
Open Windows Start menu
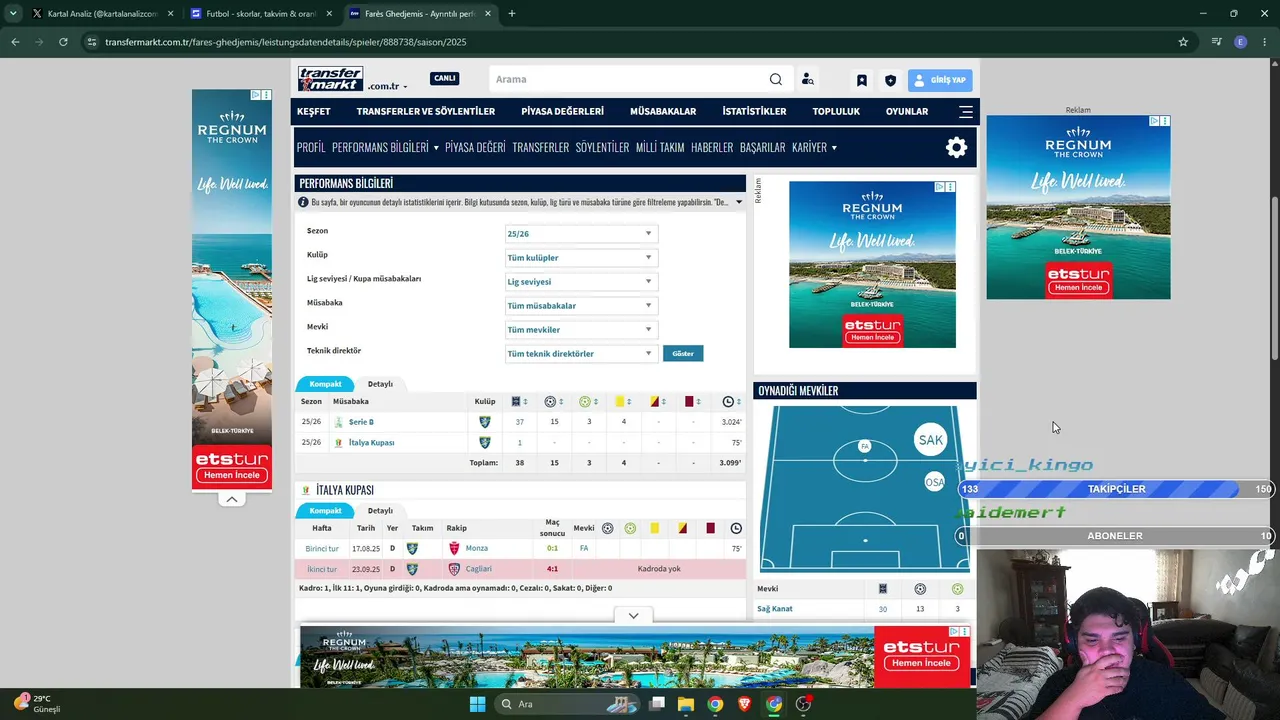point(477,704)
